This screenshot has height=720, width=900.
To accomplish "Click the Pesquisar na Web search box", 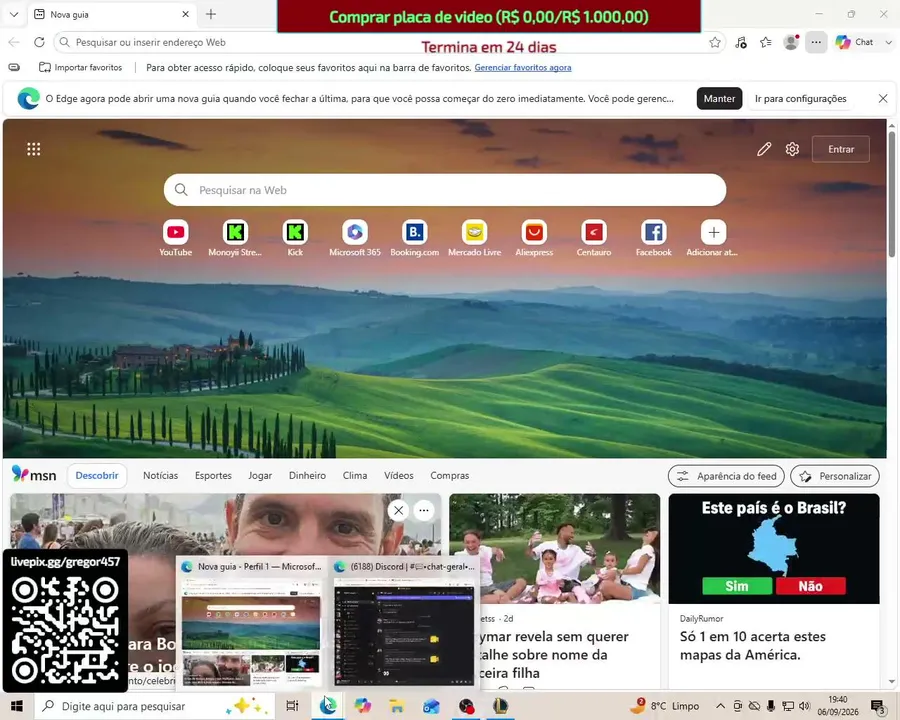I will tap(445, 190).
